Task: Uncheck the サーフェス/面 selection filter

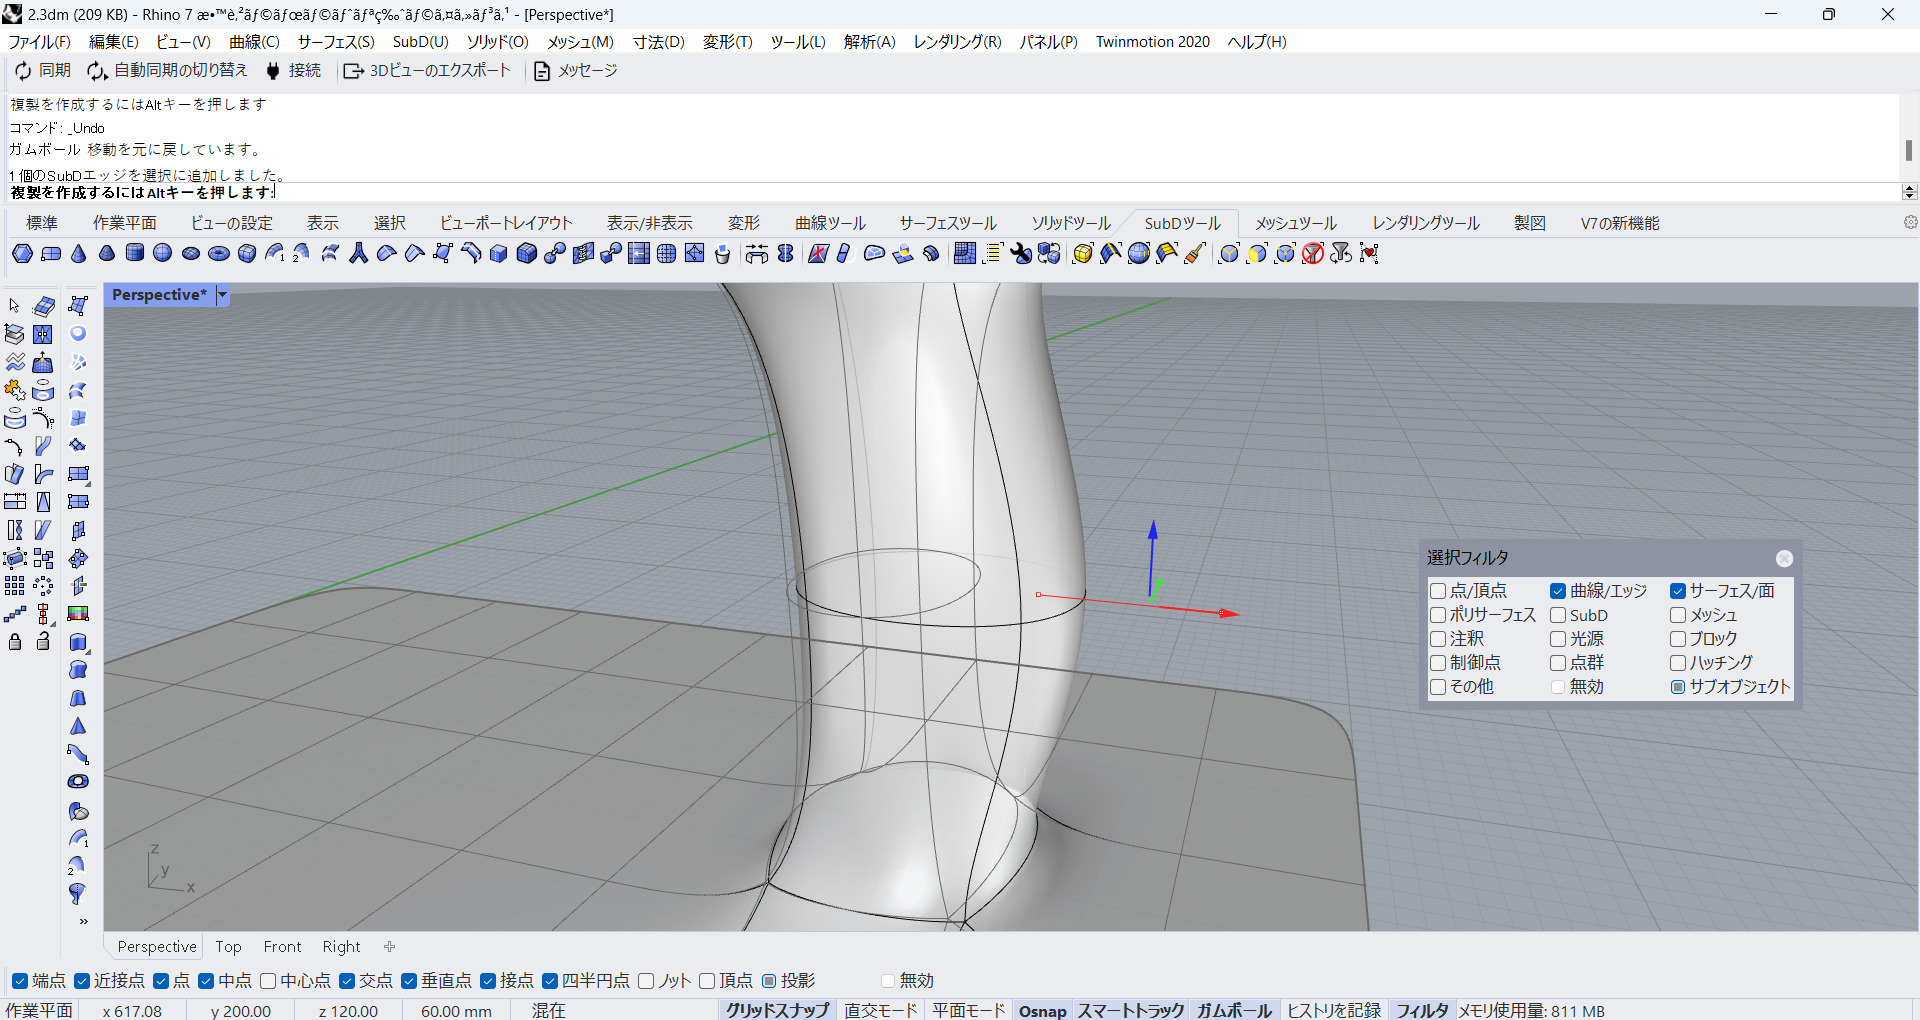Action: (x=1678, y=591)
